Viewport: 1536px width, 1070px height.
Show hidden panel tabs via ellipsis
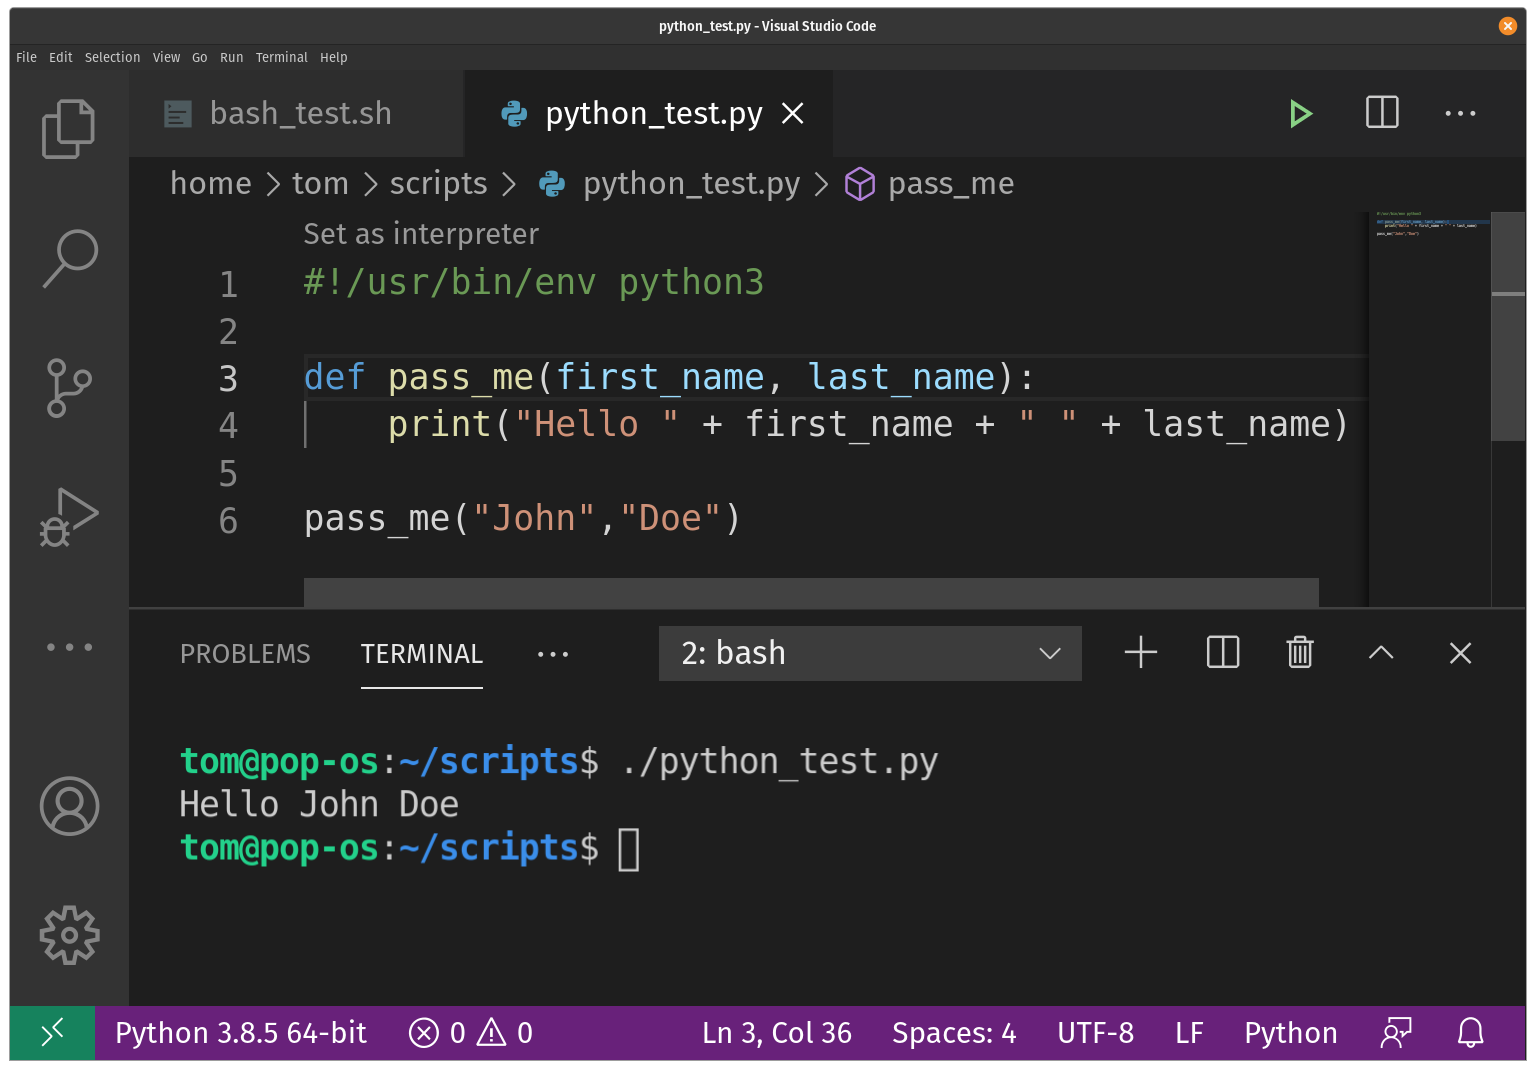tap(552, 654)
